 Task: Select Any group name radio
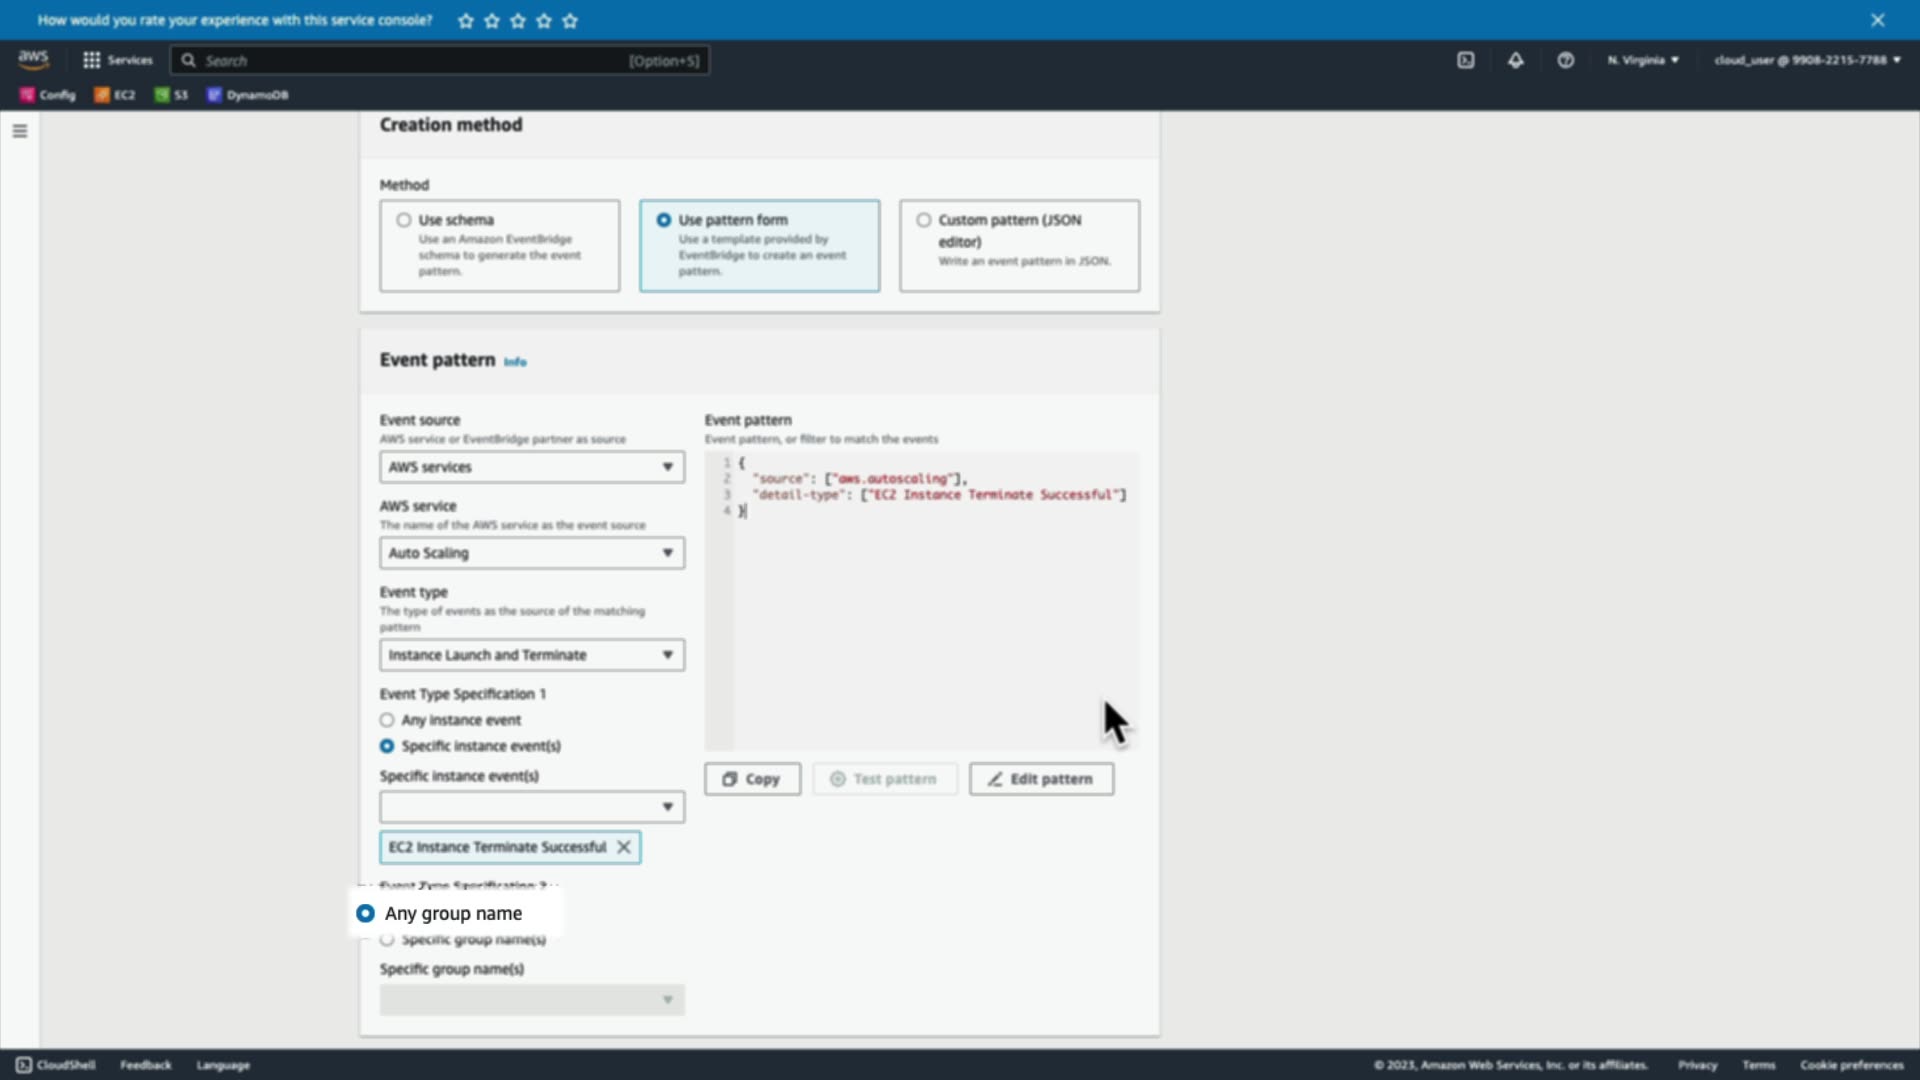[365, 913]
